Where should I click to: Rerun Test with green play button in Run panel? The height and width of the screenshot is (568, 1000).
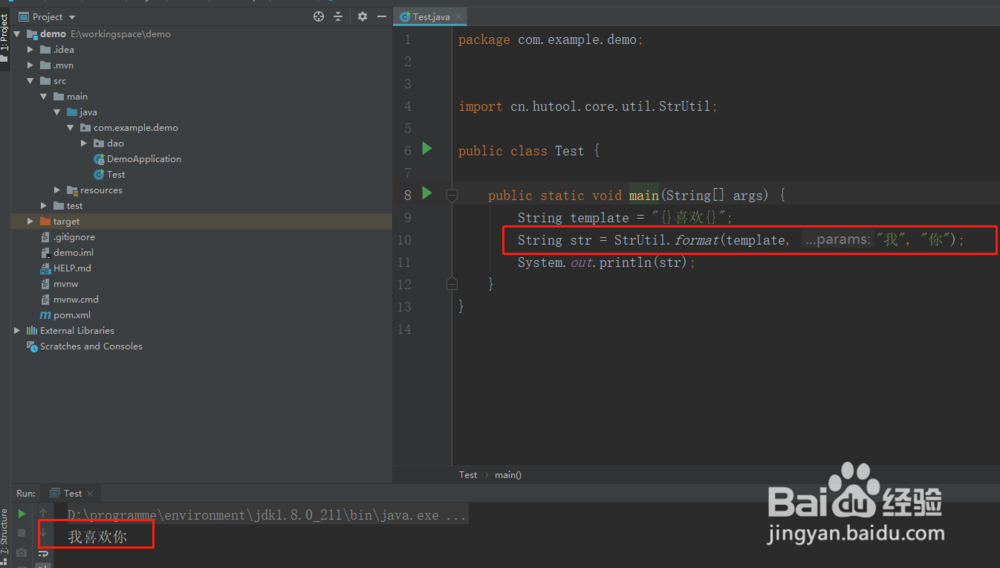point(22,514)
